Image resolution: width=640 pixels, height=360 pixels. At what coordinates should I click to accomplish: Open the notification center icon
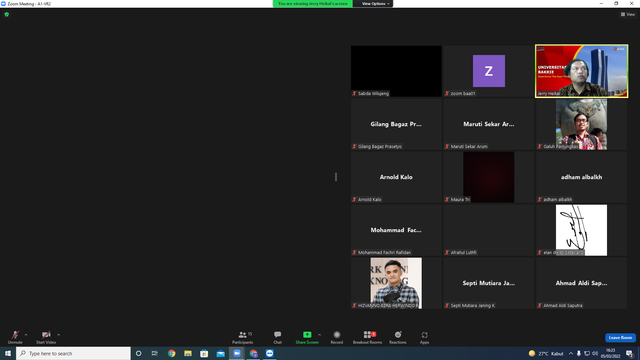click(x=629, y=353)
